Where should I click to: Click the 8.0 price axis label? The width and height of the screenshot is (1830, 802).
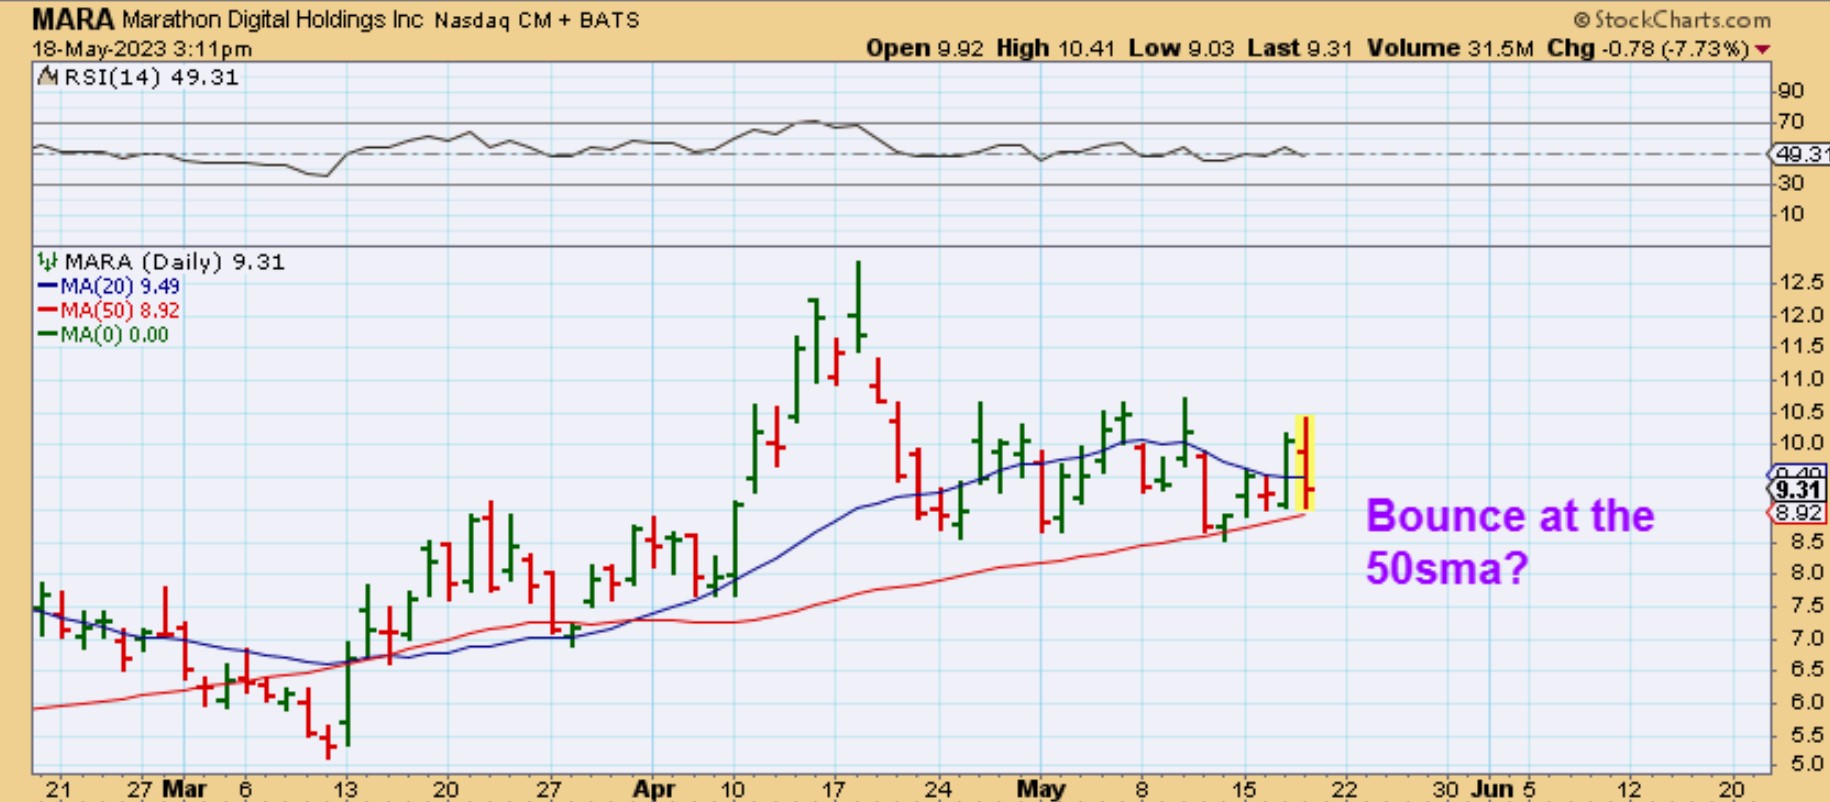point(1807,573)
